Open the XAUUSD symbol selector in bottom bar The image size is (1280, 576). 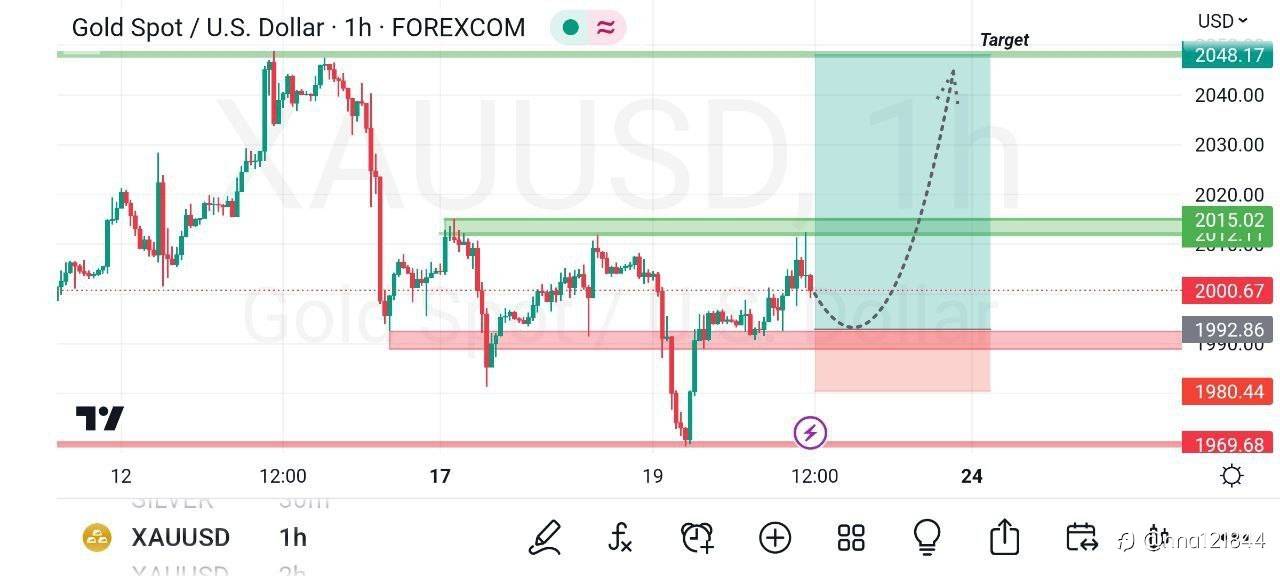click(x=180, y=538)
